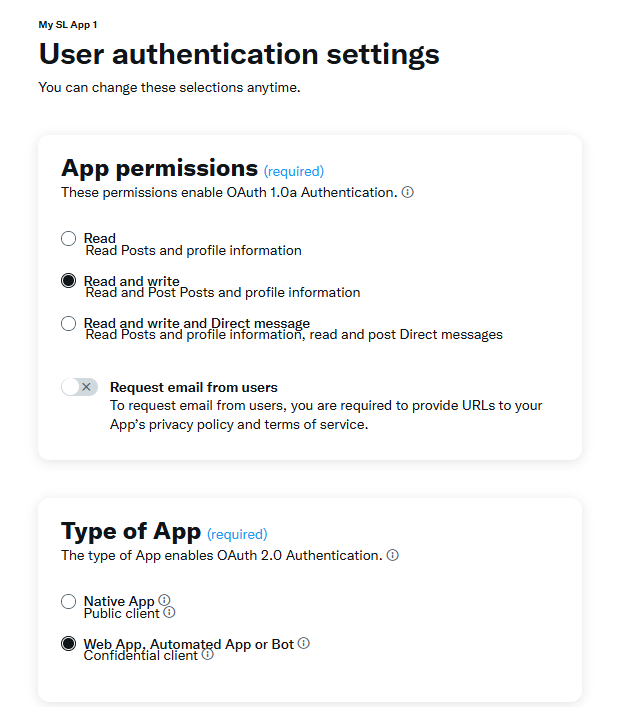Screen dimensions: 629x707
Task: Select the Read and write radio button
Action: [x=68, y=281]
